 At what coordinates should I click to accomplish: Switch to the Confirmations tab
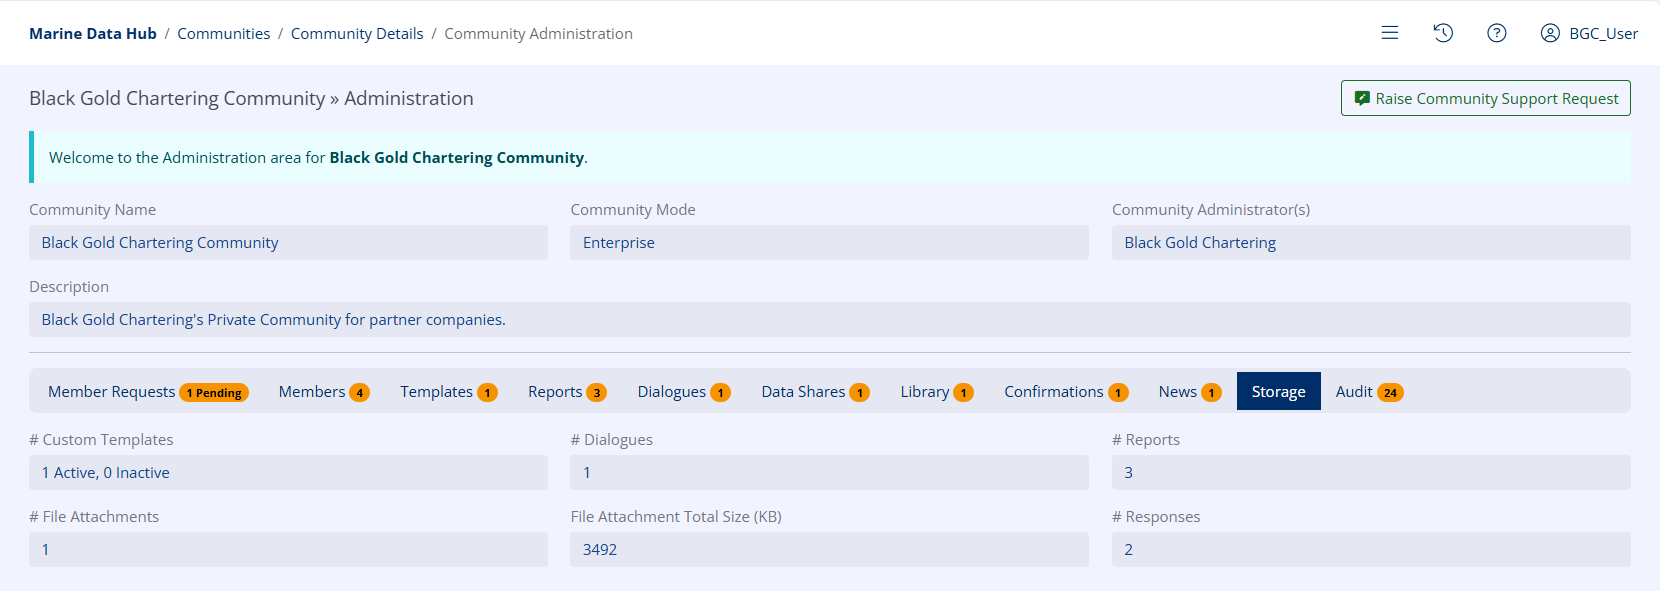tap(1065, 392)
